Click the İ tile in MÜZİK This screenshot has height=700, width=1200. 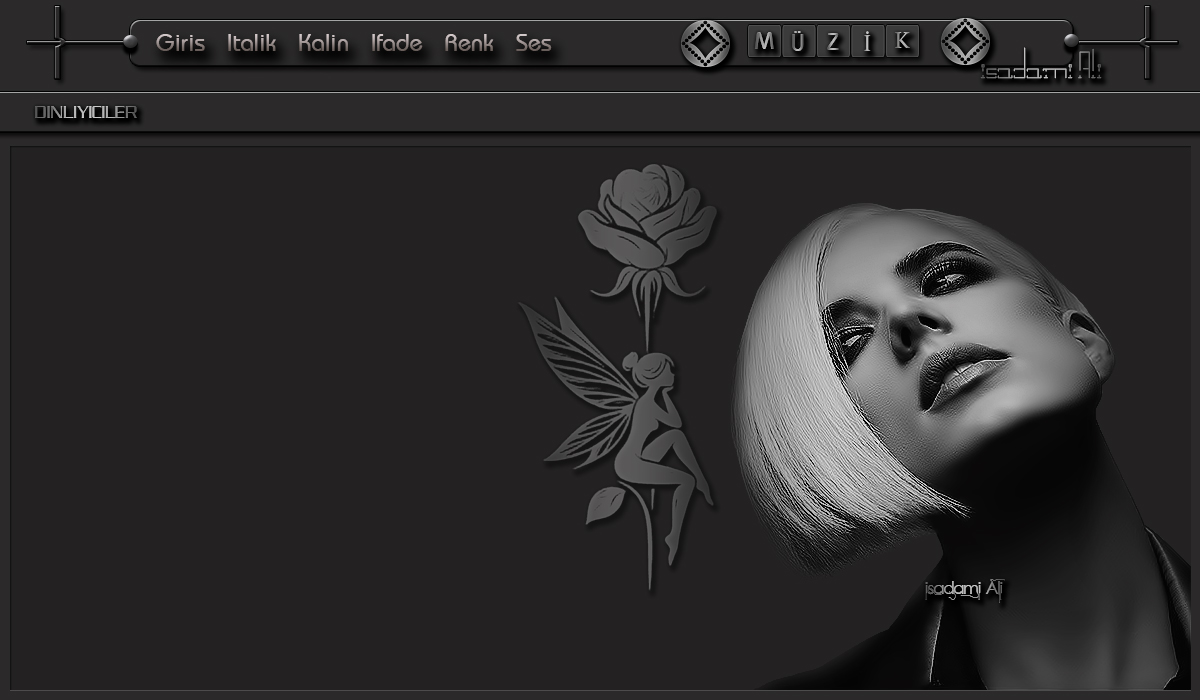[x=868, y=42]
